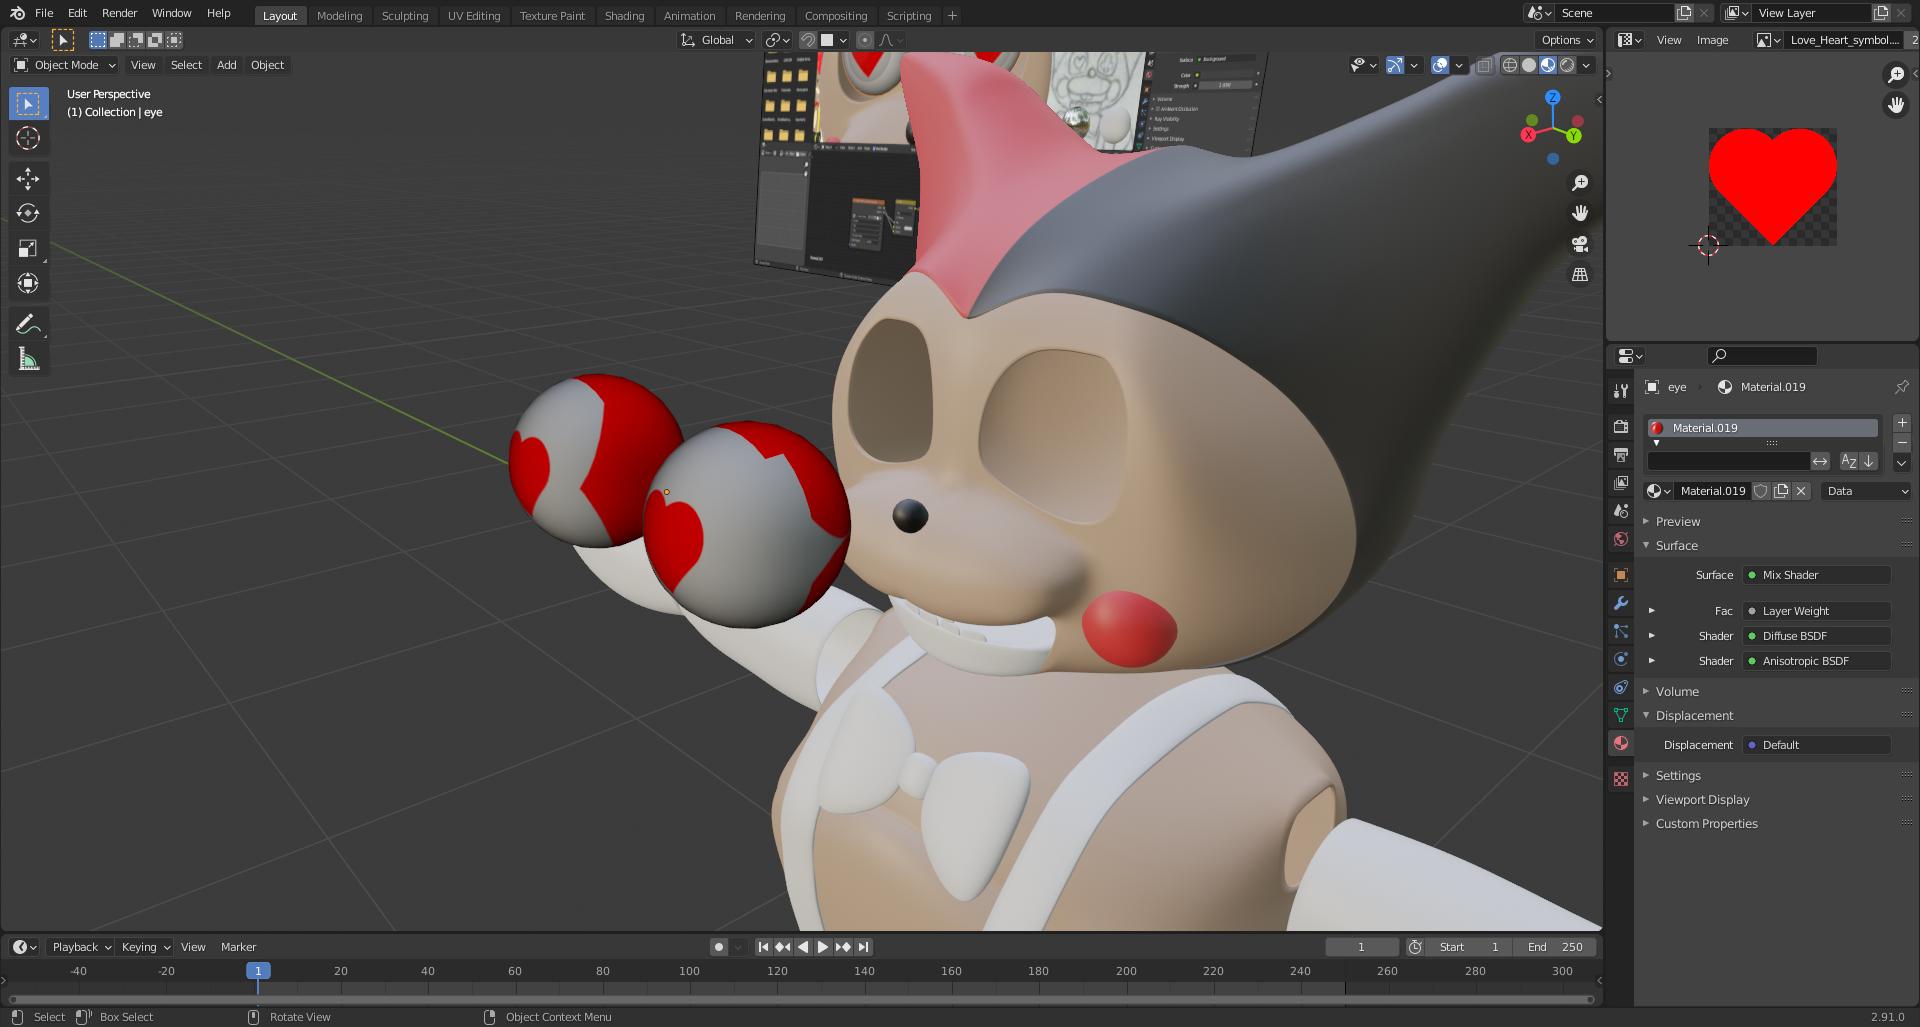Viewport: 1920px width, 1027px height.
Task: Activate the Rotate tool
Action: coord(28,214)
